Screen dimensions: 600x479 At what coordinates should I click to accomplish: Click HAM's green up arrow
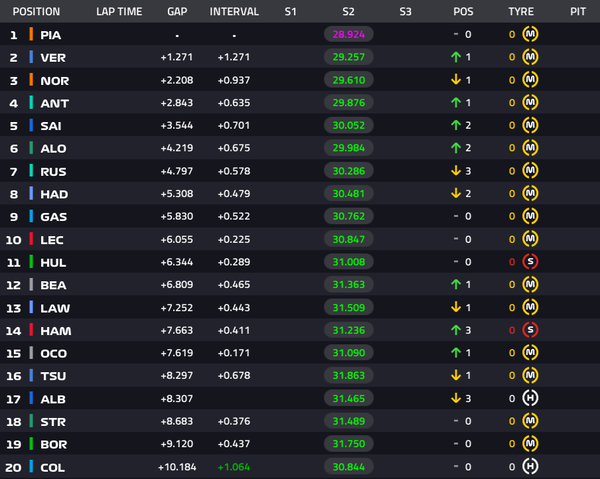click(x=456, y=330)
